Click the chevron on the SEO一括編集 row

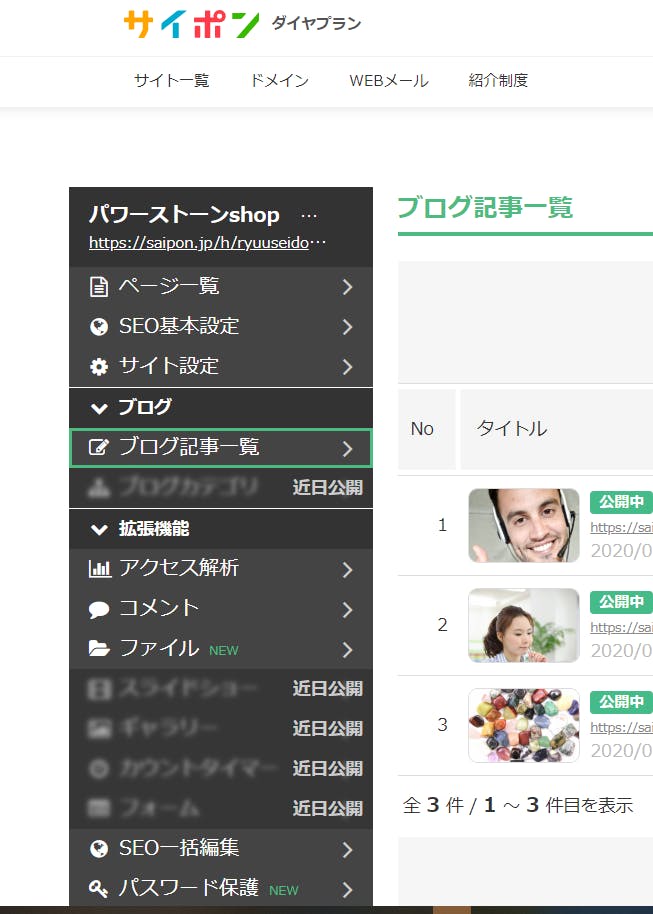[x=347, y=850]
